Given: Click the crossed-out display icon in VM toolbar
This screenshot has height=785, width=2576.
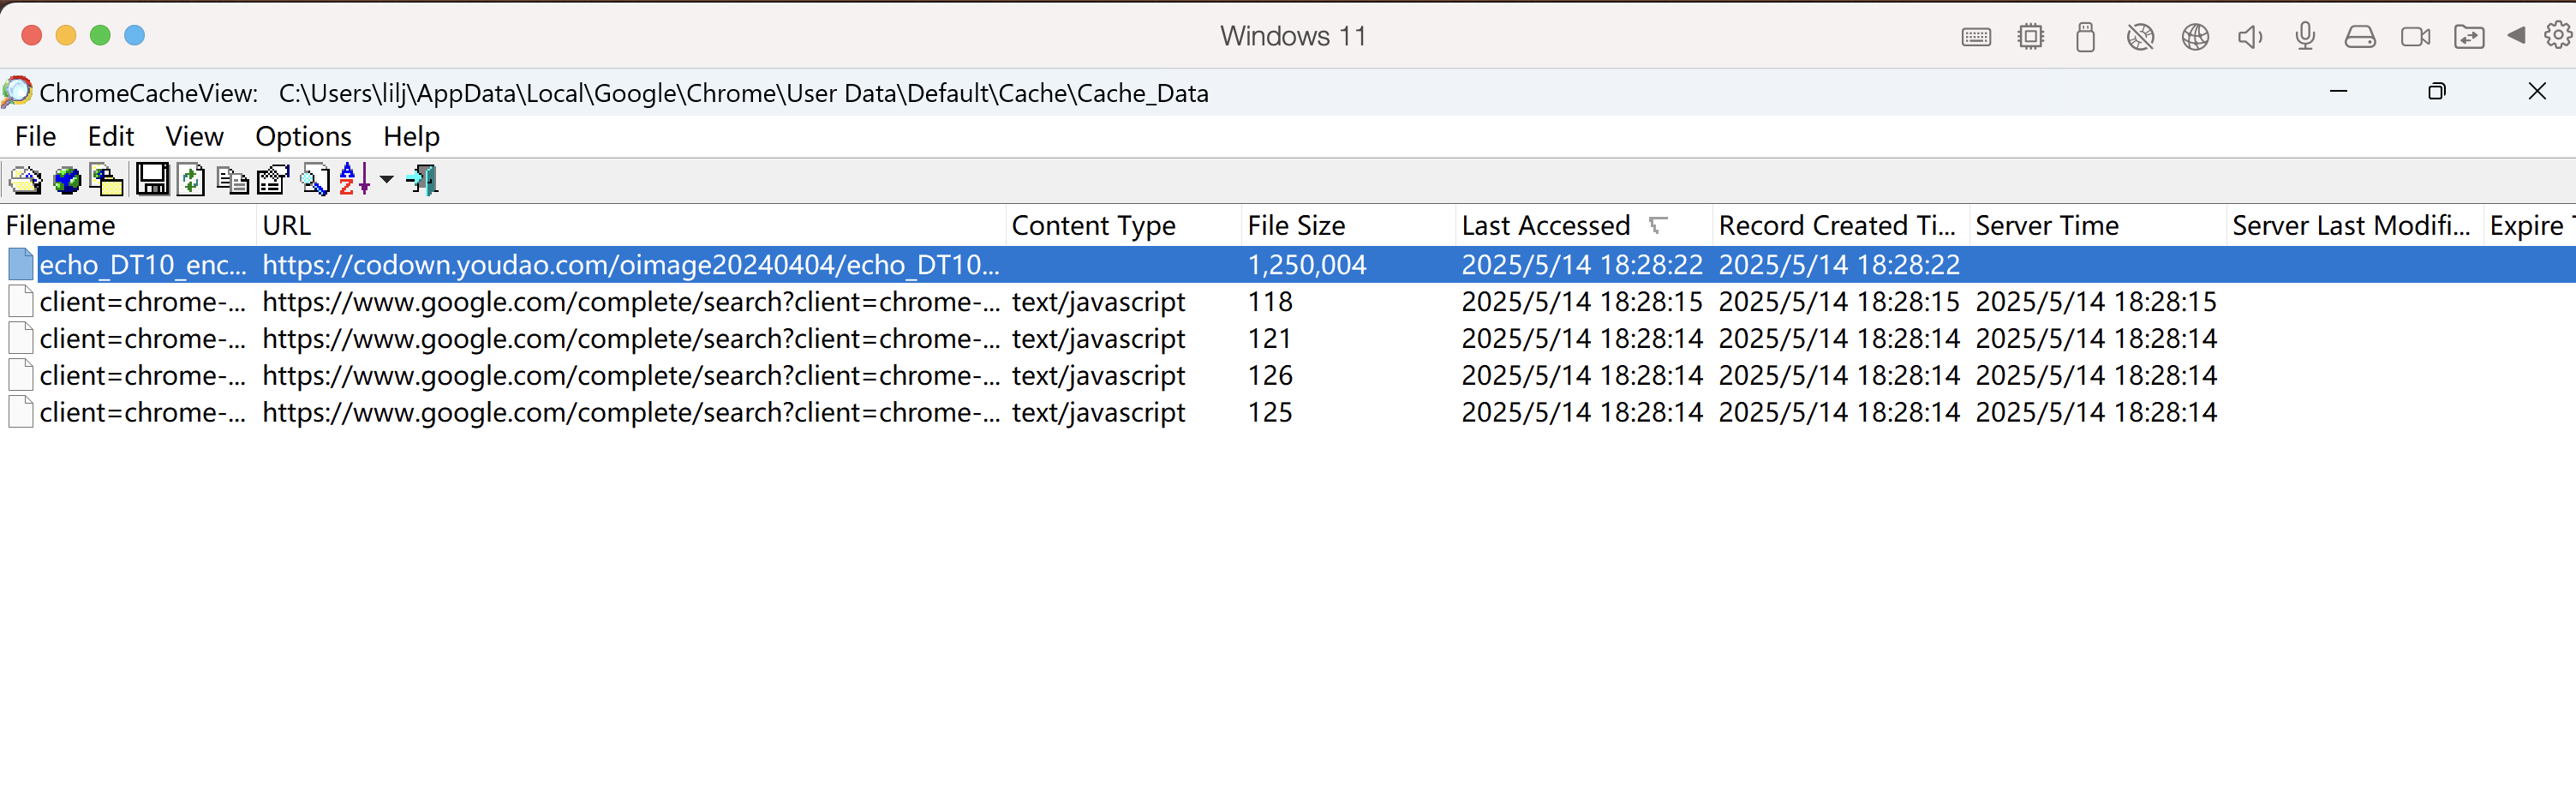Looking at the screenshot, I should (2140, 37).
